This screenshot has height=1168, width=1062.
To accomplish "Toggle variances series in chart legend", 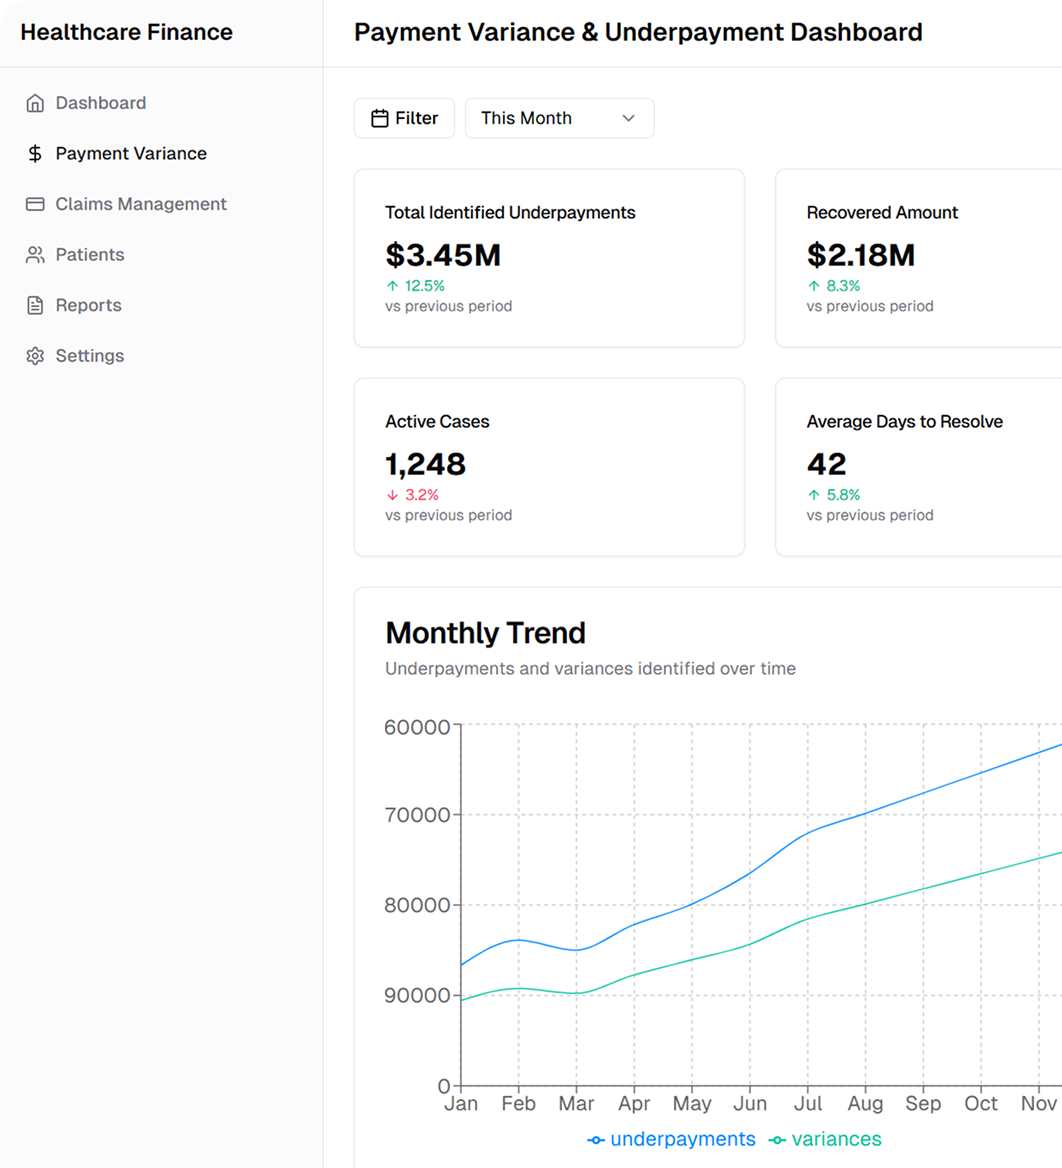I will (x=826, y=1139).
